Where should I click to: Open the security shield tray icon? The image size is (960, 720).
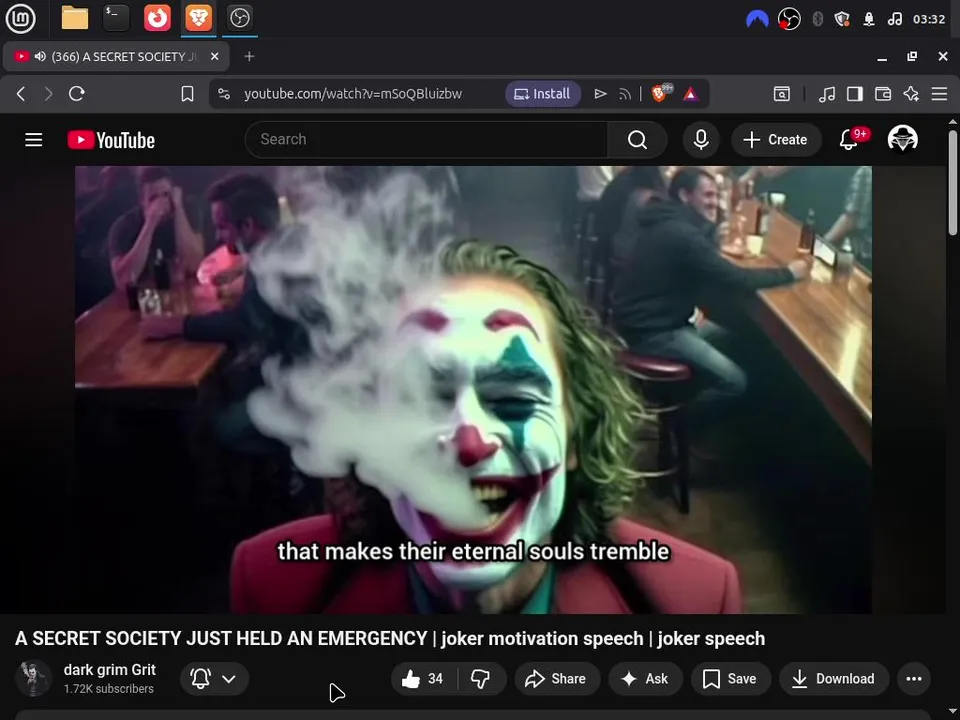click(x=842, y=20)
